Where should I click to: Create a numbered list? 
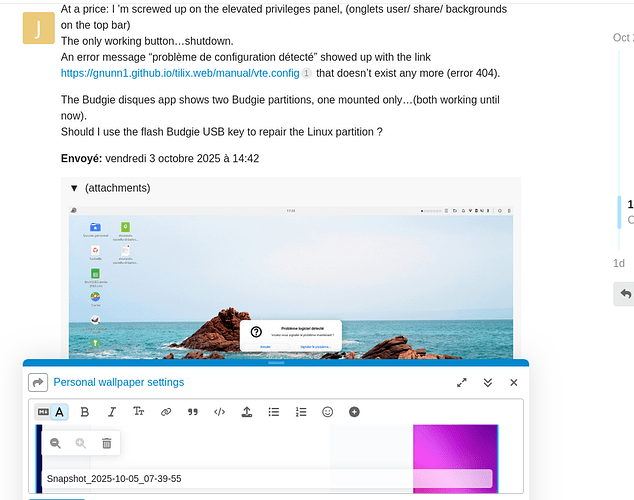tap(301, 412)
